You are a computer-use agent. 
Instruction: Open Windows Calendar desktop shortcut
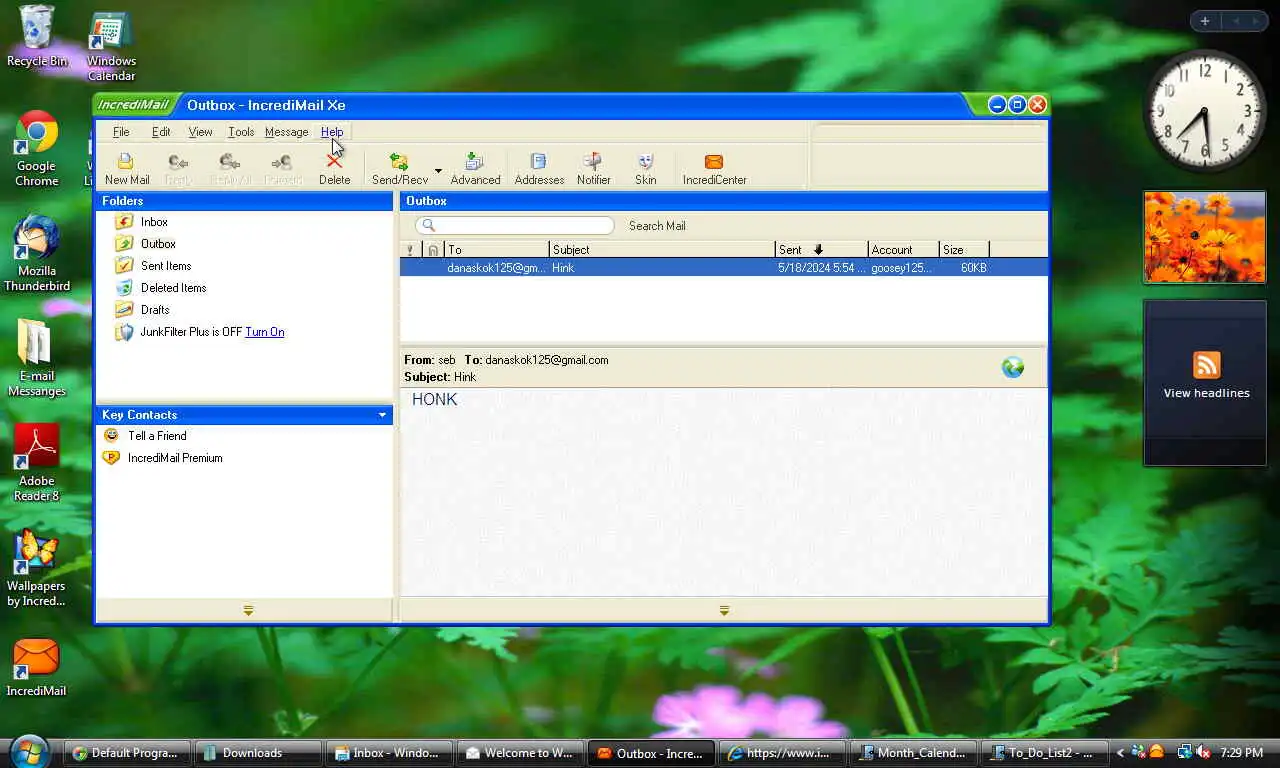click(x=111, y=44)
